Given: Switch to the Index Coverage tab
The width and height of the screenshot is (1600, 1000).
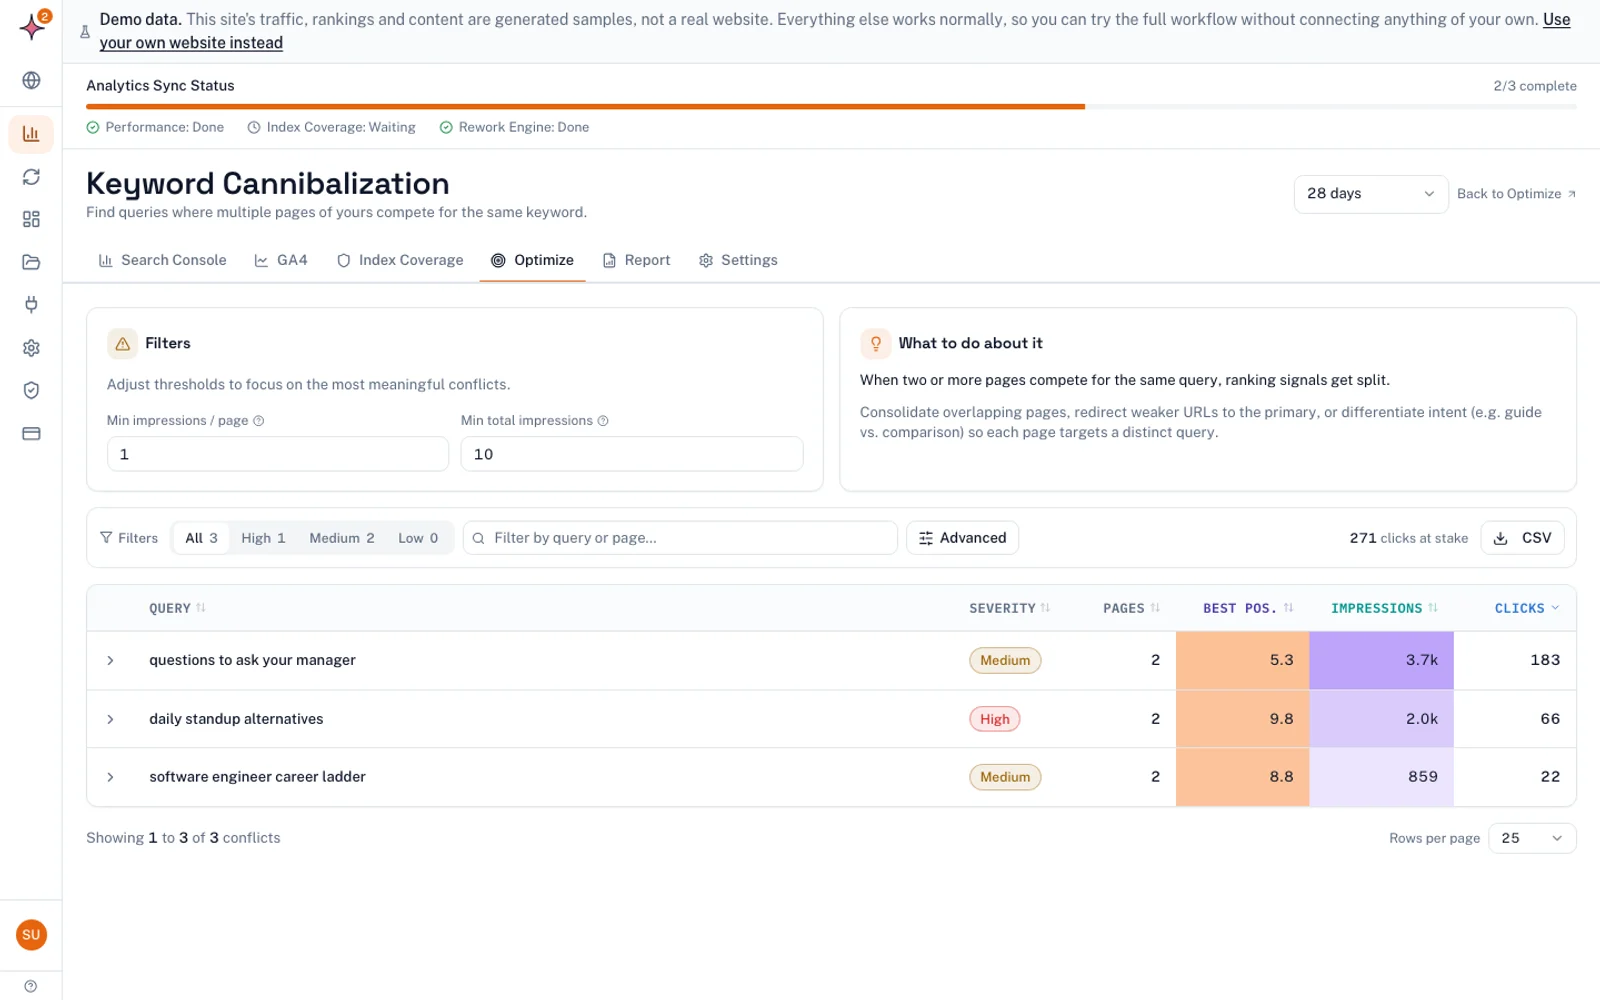Looking at the screenshot, I should [400, 260].
